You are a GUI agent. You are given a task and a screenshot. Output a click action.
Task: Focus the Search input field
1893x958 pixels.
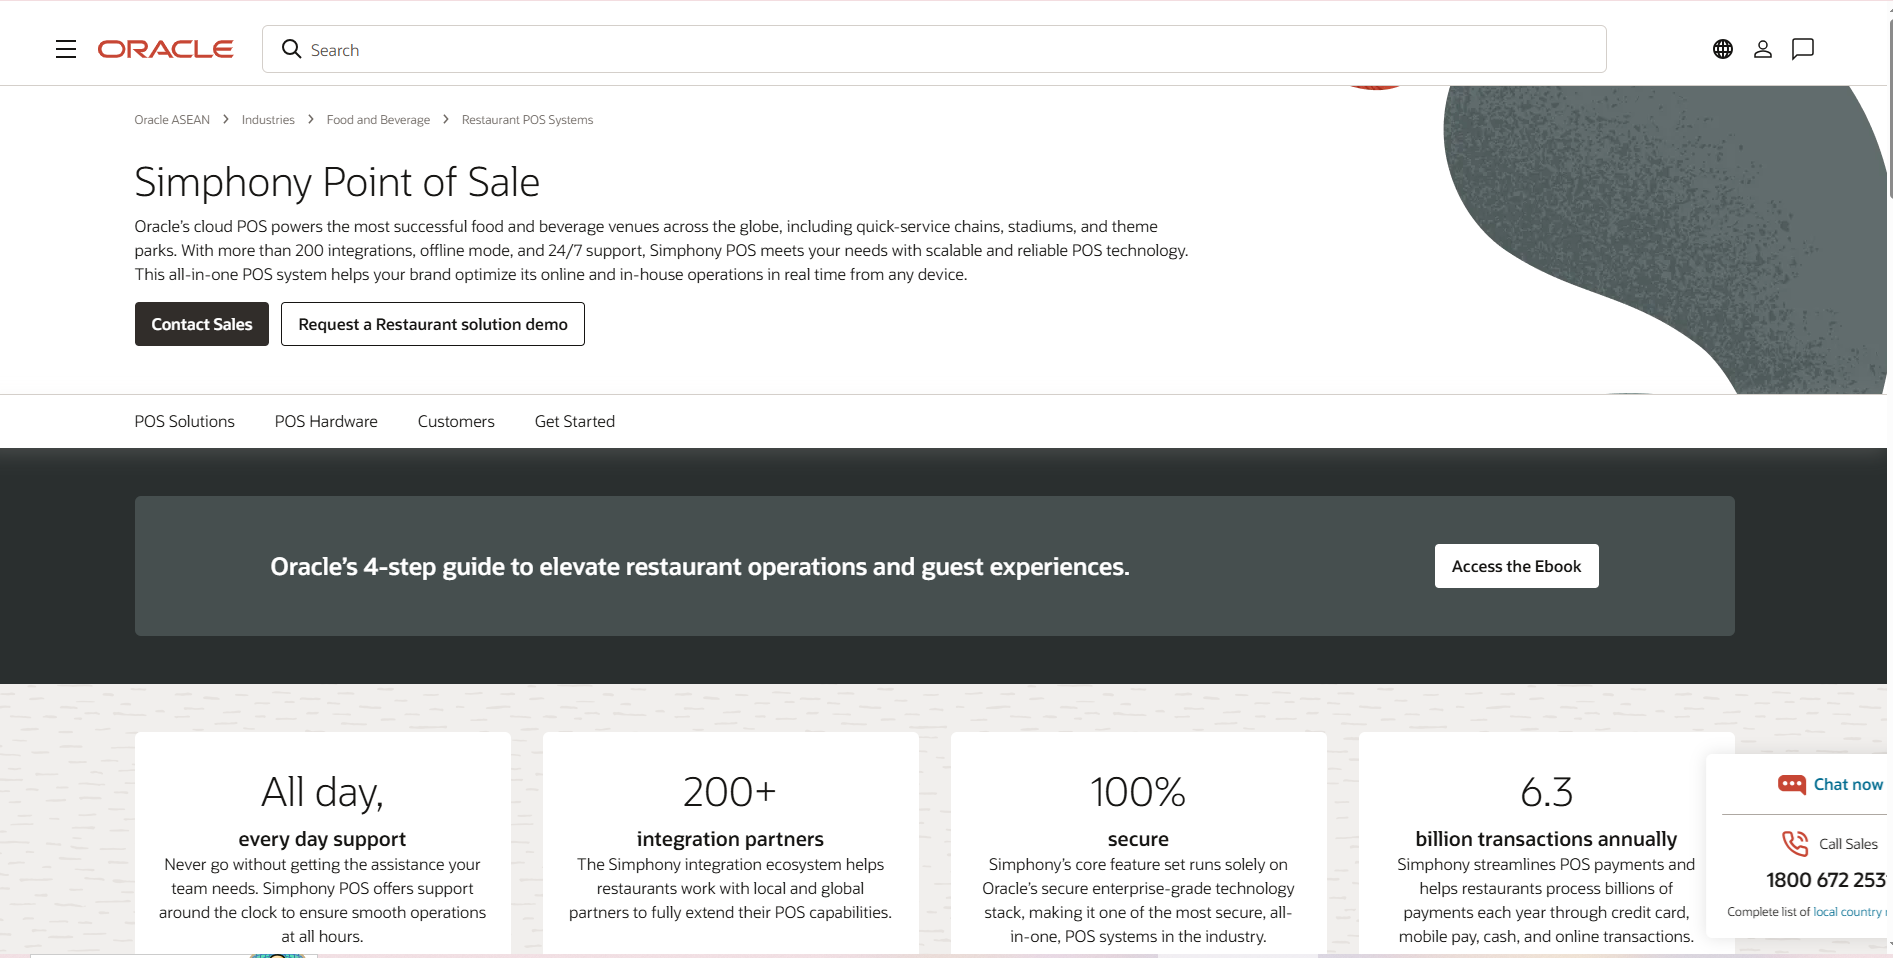(934, 49)
